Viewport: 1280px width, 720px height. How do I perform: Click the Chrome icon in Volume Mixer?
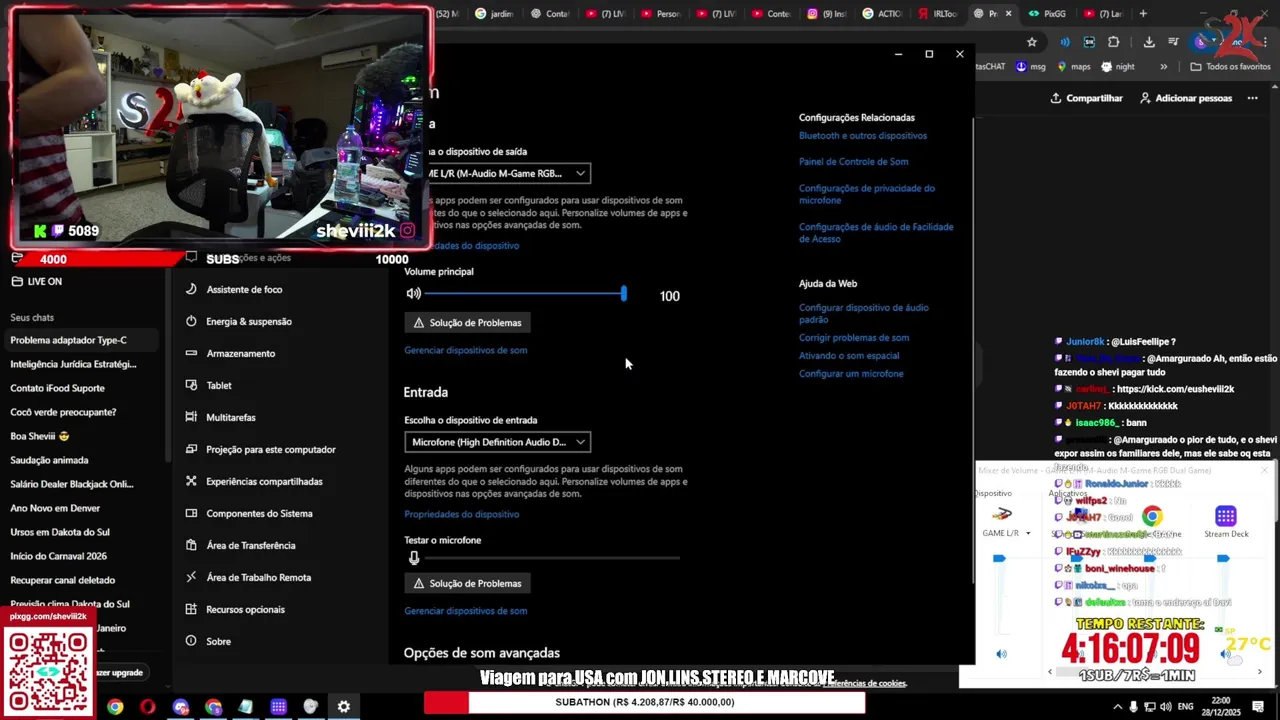pyautogui.click(x=1152, y=516)
